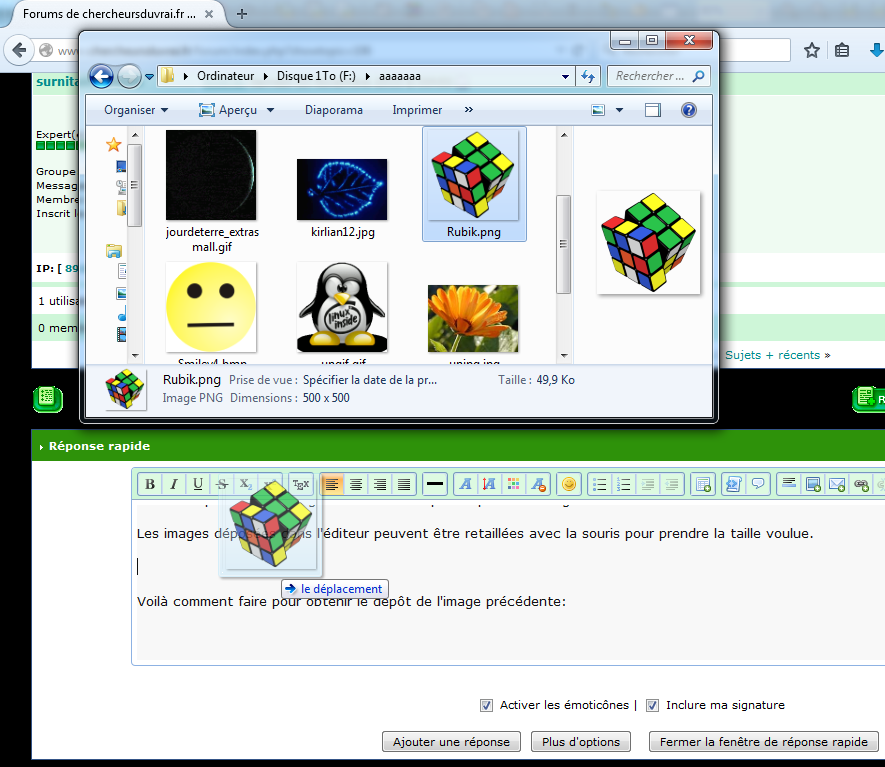Open Explorer help

tap(689, 110)
